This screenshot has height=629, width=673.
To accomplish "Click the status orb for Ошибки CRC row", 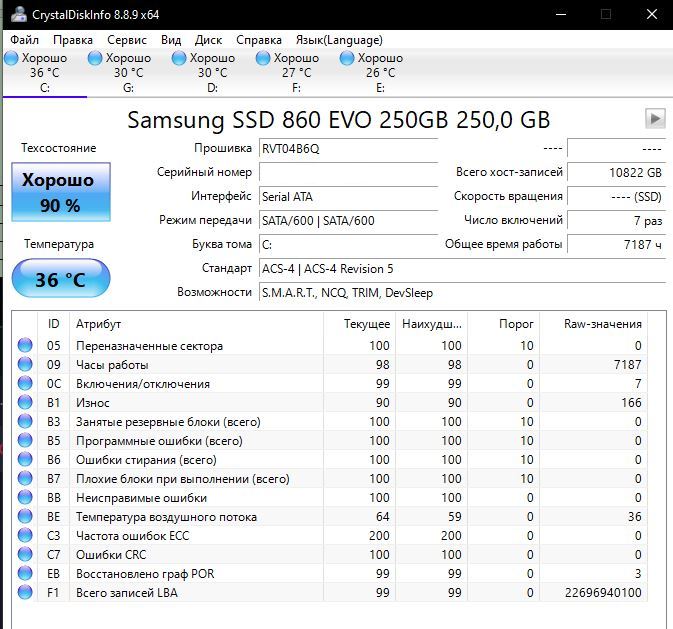I will coord(25,554).
